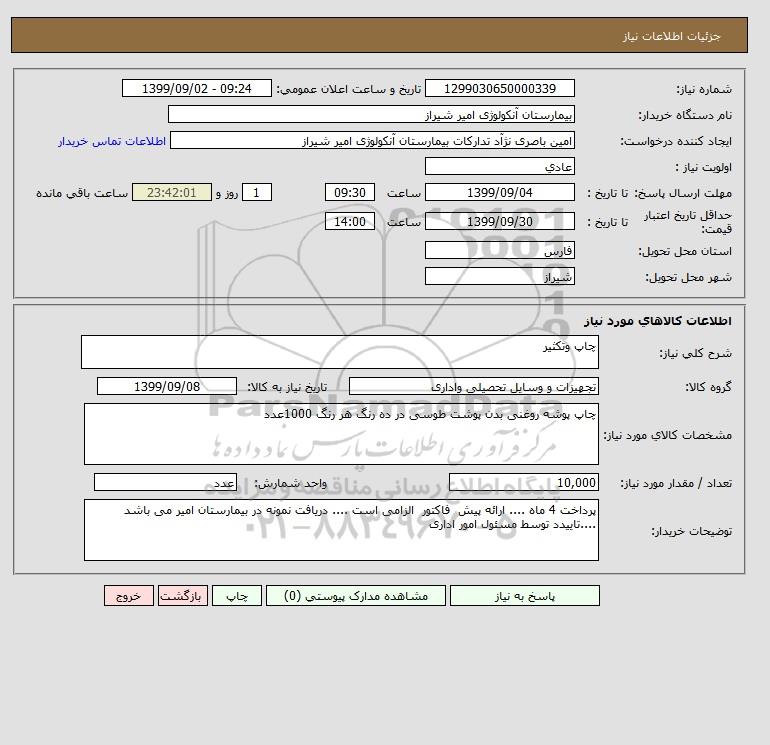This screenshot has height=745, width=770.
Task: Click the item specifications text area
Action: (341, 434)
